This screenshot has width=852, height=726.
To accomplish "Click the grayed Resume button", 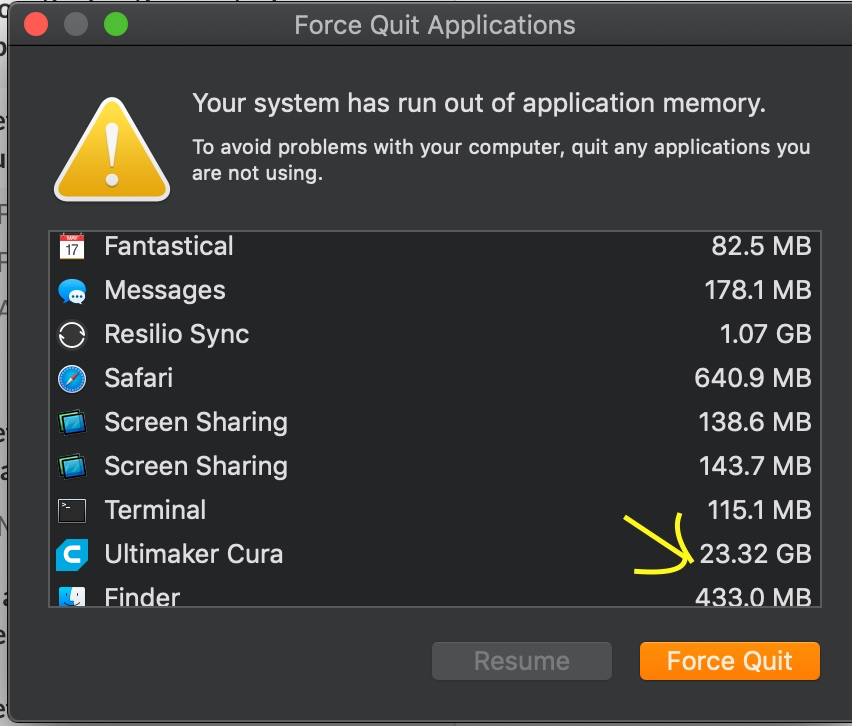I will tap(522, 661).
